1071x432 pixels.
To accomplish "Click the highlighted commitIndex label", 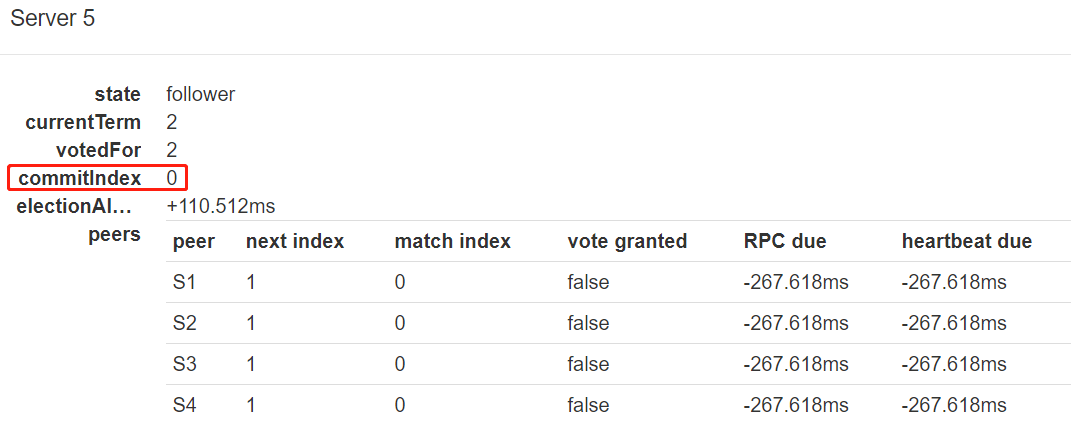I will tap(80, 178).
